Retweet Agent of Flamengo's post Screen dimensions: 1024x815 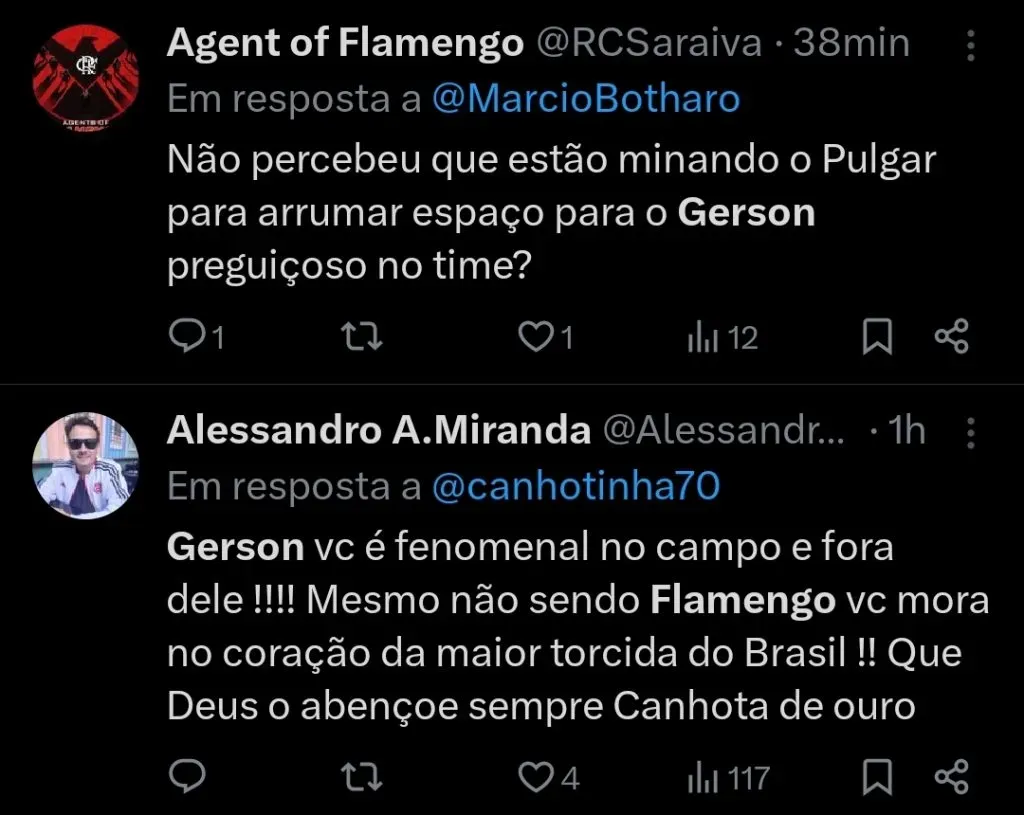point(361,336)
